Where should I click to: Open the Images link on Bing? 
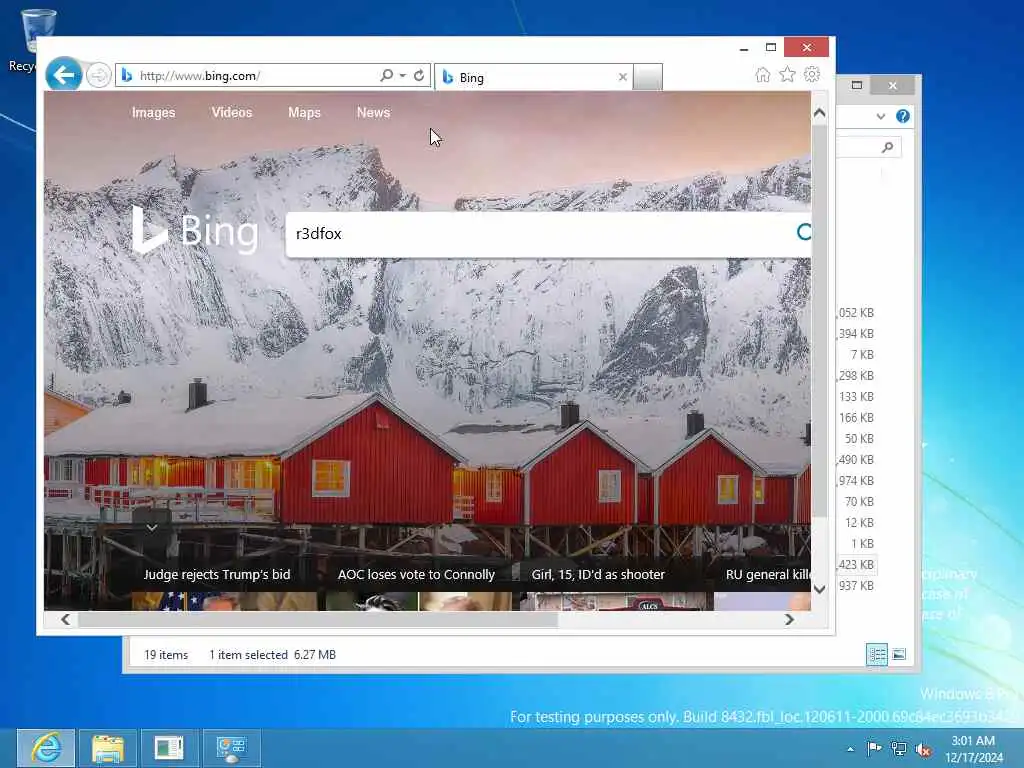153,112
